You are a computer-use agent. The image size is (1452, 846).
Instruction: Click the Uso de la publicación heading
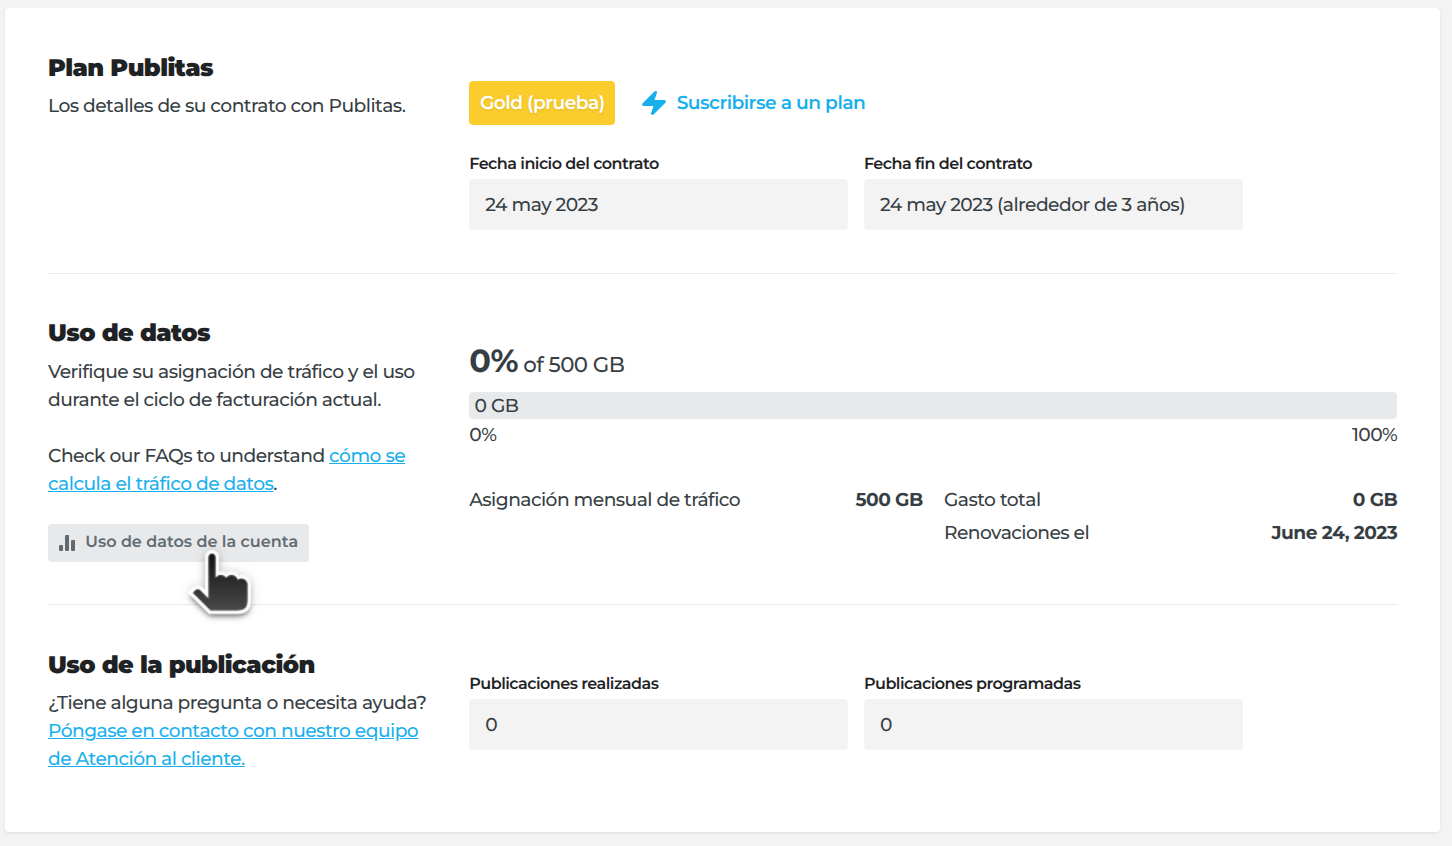(181, 665)
